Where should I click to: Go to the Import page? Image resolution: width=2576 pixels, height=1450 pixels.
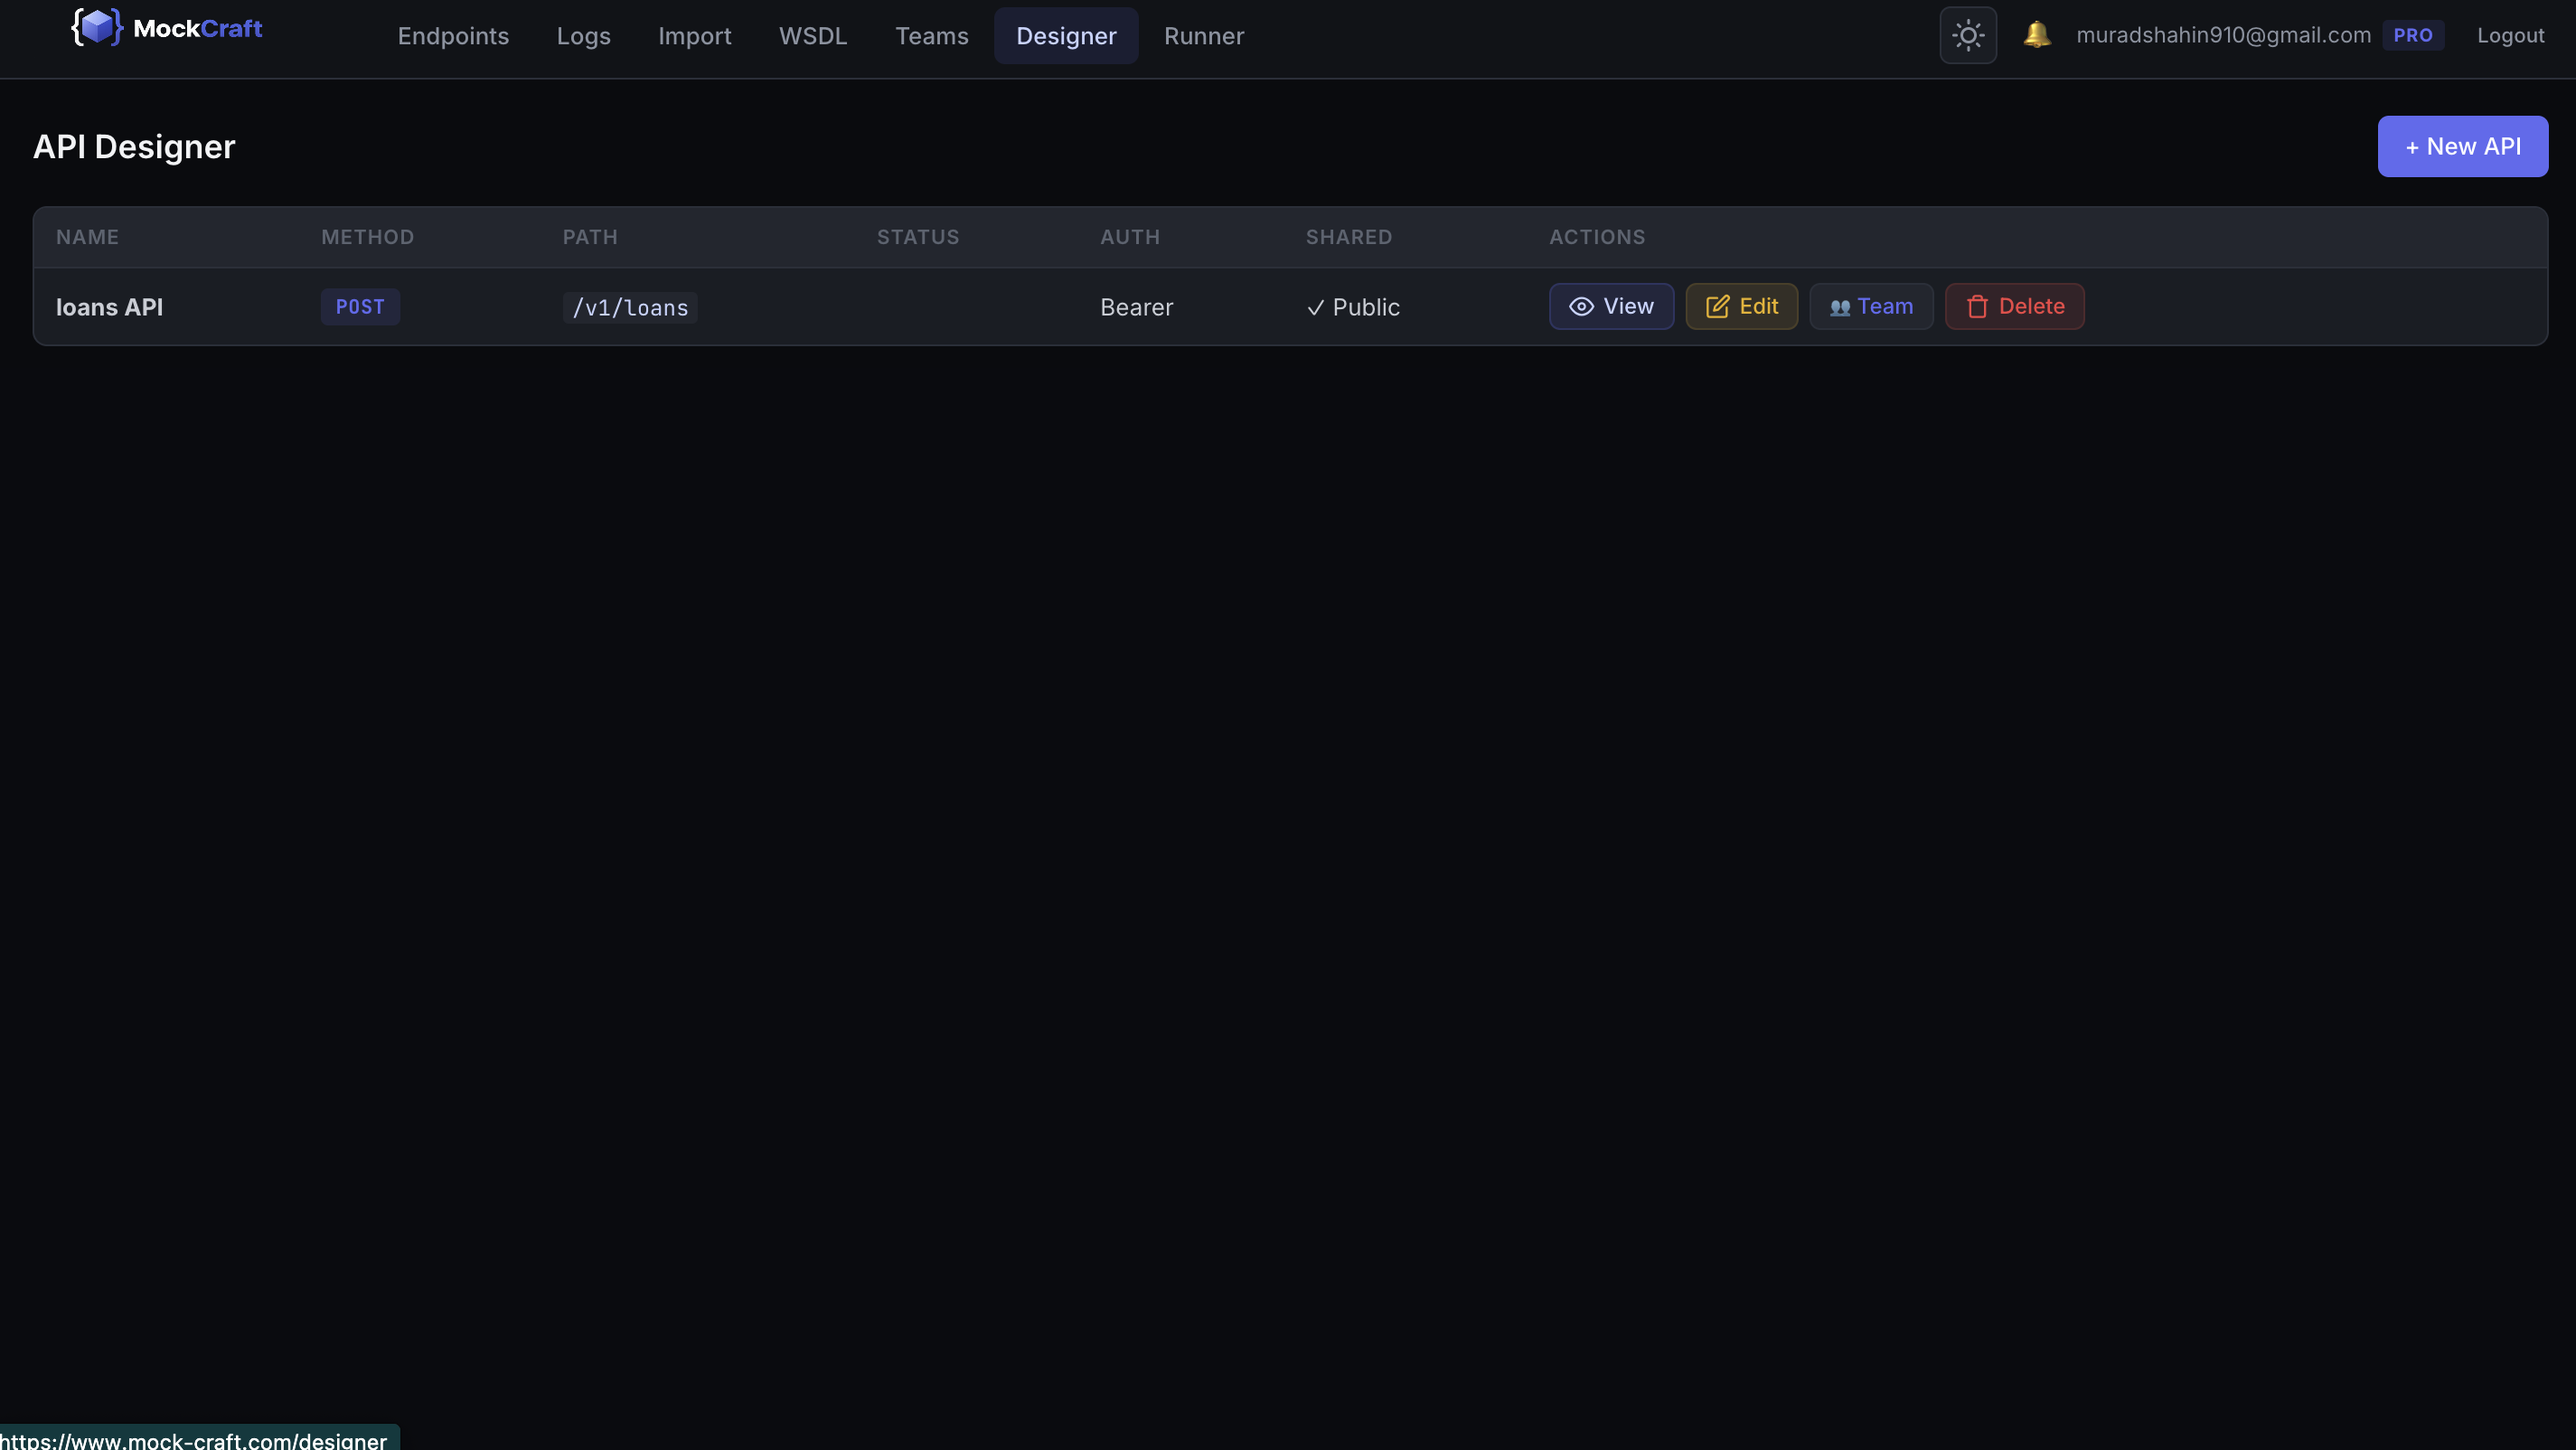[694, 36]
